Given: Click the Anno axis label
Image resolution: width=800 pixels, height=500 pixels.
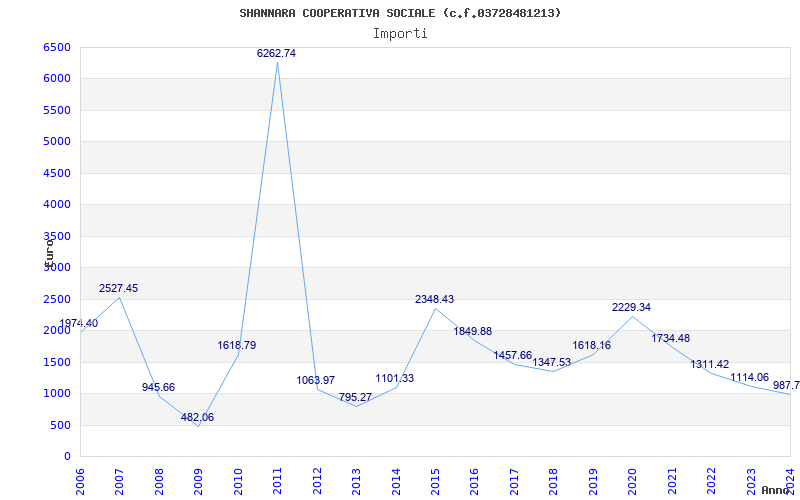Looking at the screenshot, I should pyautogui.click(x=776, y=490).
